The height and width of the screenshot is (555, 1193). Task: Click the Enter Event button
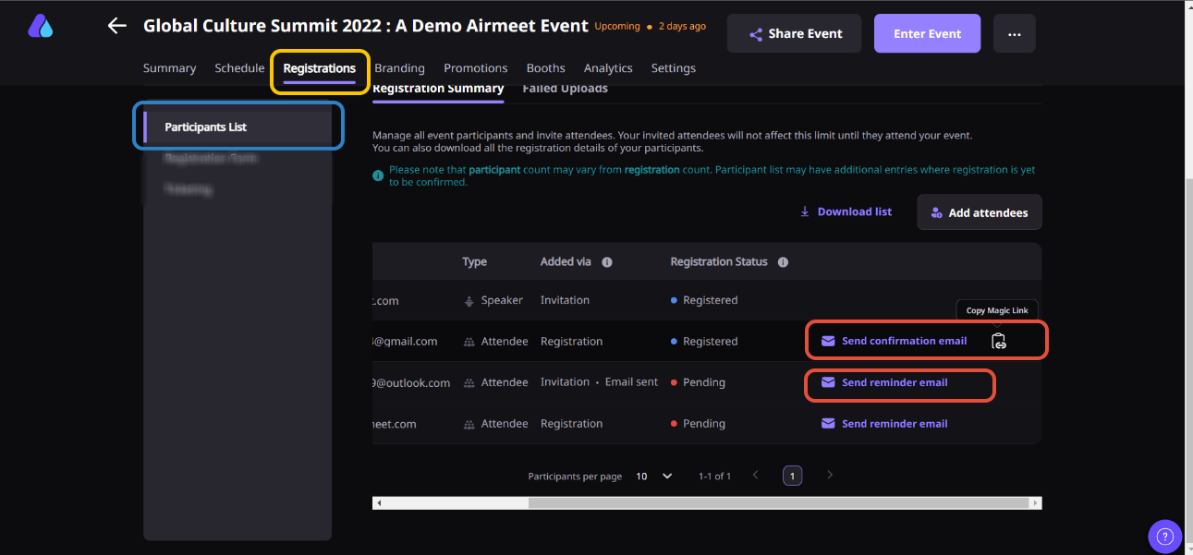click(927, 33)
